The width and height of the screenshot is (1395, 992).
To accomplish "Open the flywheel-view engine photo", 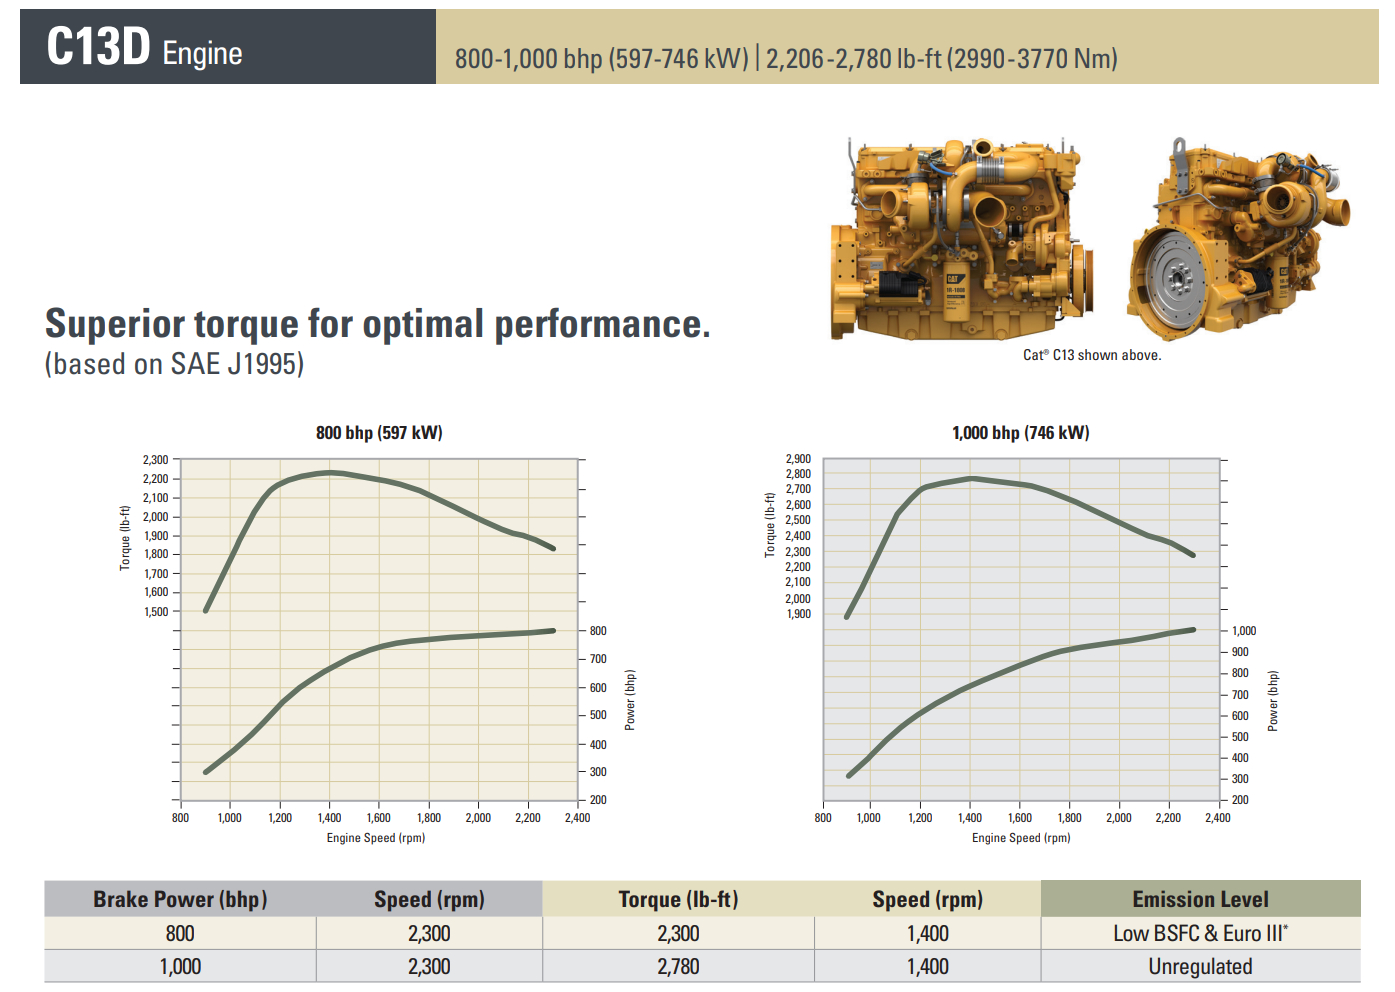I will (x=1239, y=239).
